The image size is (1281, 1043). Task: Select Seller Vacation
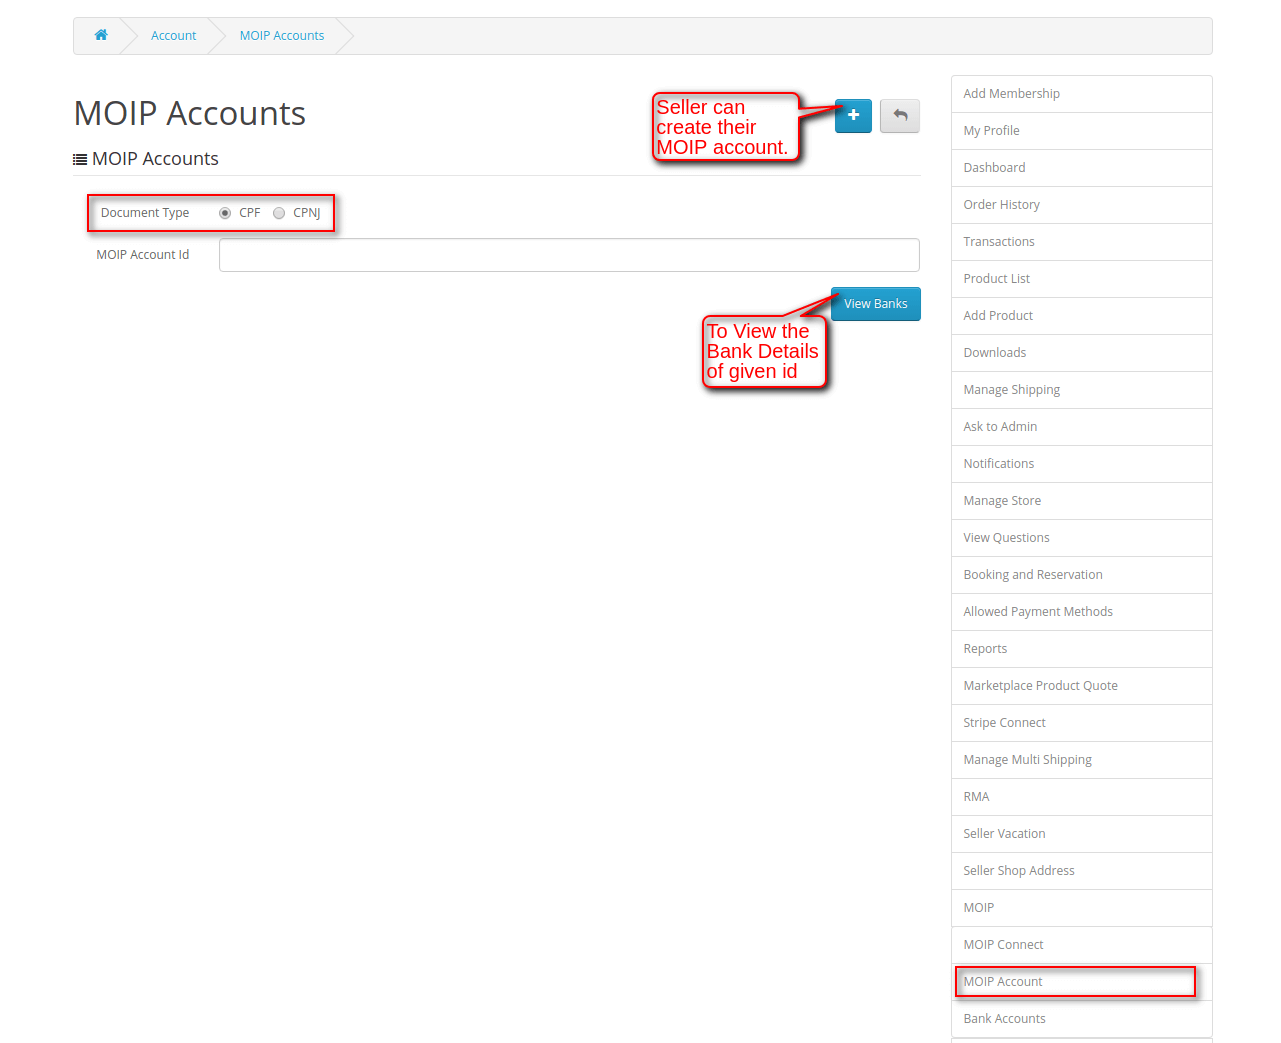tap(1082, 834)
